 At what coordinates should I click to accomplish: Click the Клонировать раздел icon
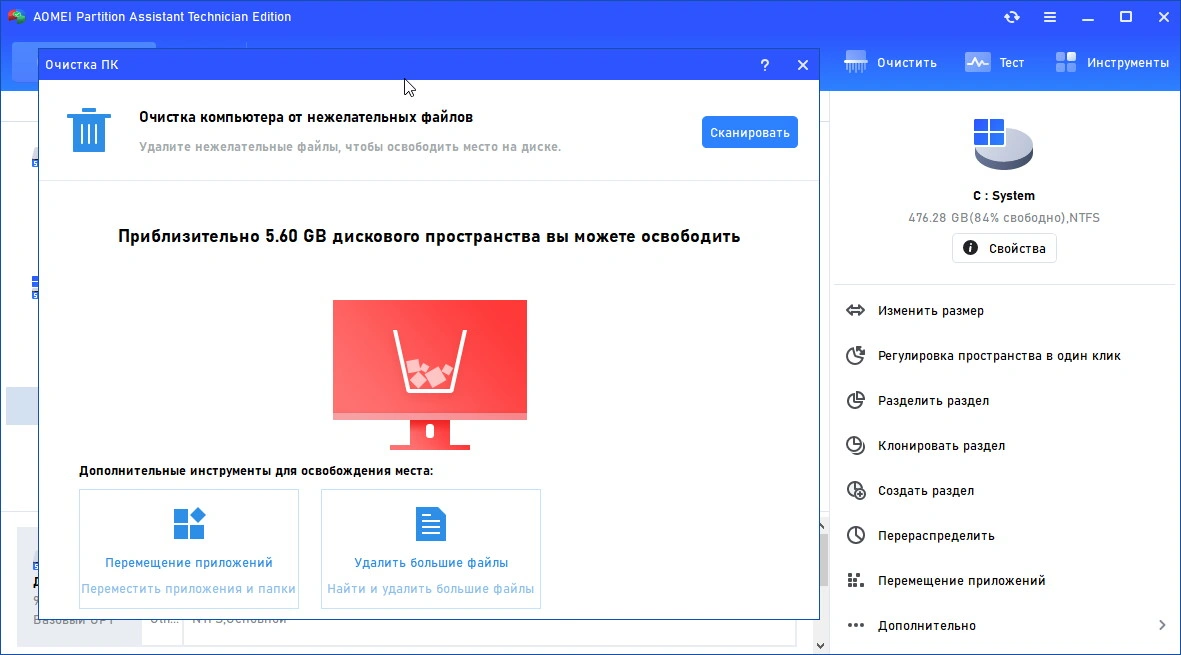click(x=856, y=446)
